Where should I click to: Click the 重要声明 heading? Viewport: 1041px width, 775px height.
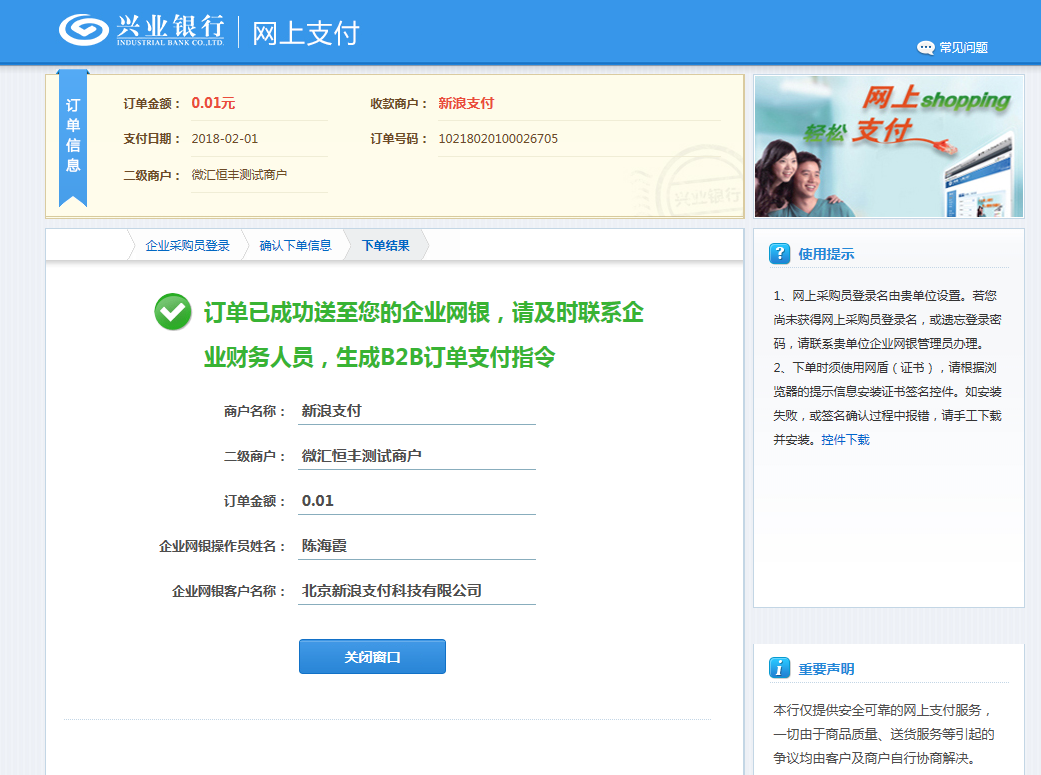click(826, 669)
